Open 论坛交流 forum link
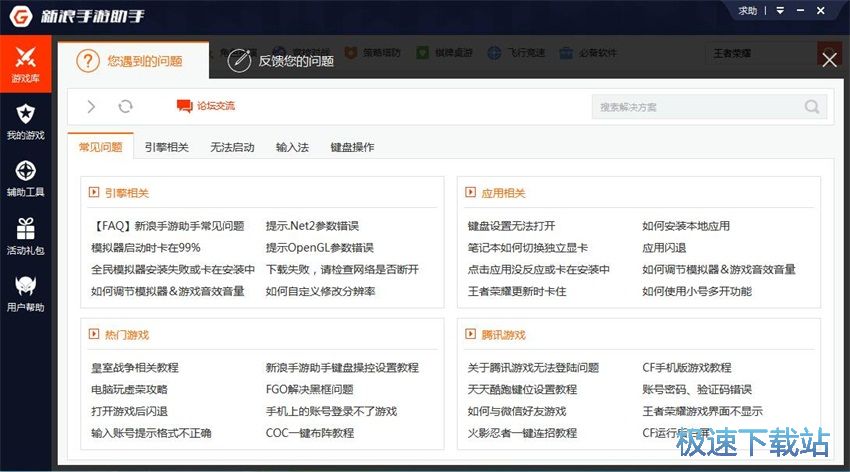The width and height of the screenshot is (850, 472). tap(205, 106)
